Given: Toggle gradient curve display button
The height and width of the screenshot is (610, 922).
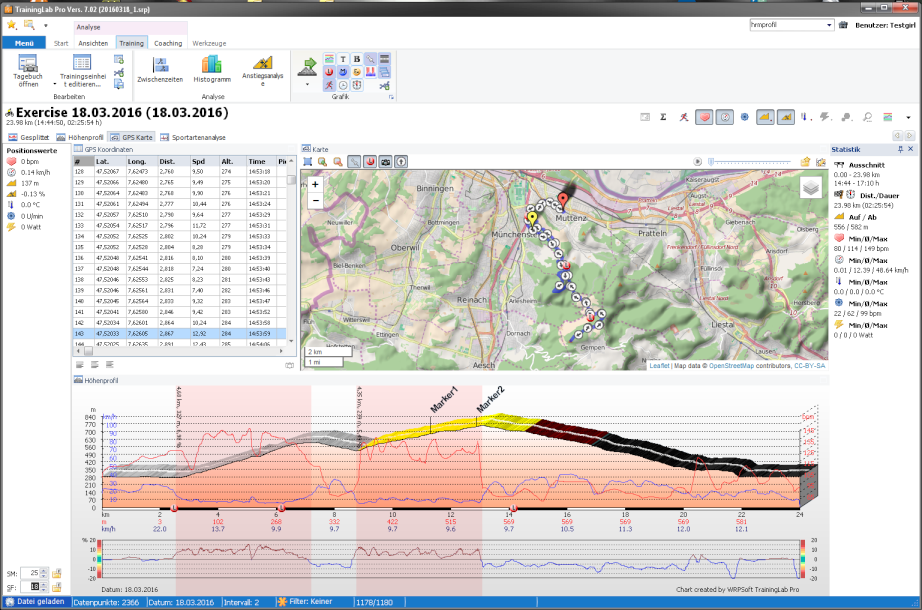Looking at the screenshot, I should 785,117.
